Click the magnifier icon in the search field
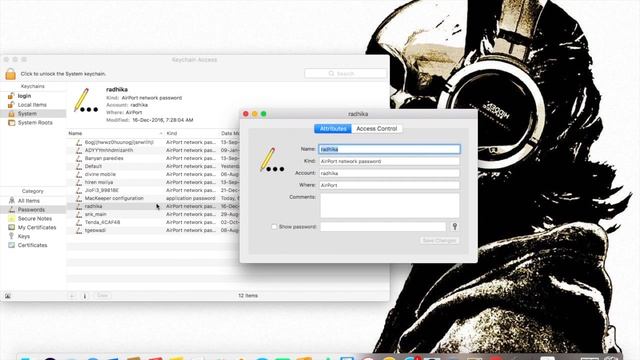Screen dimensions: 640x360 click(331, 73)
